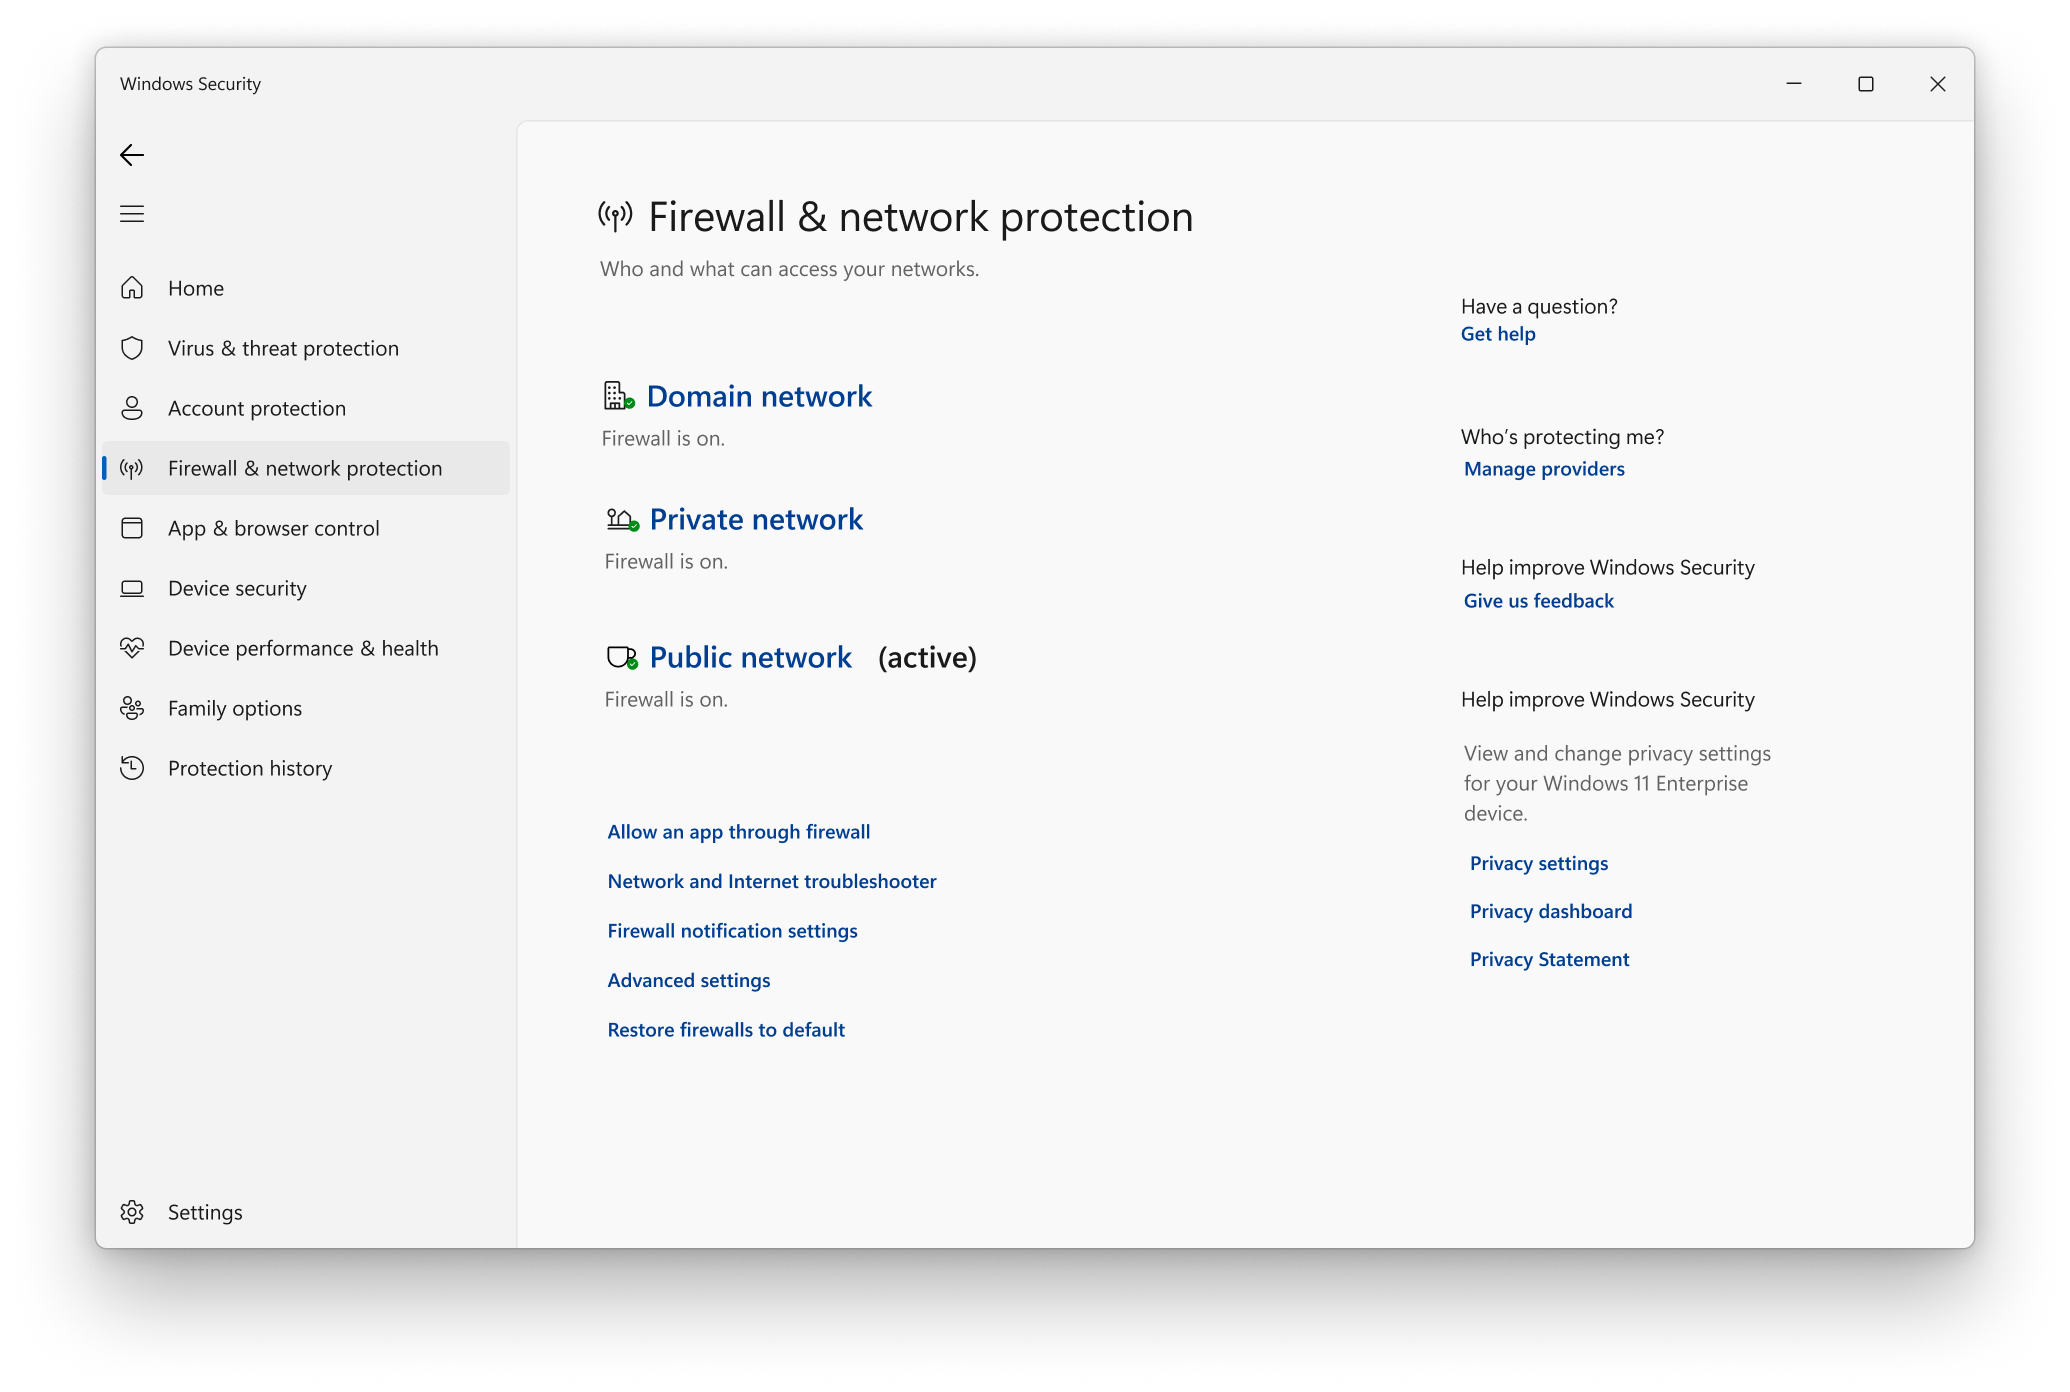Screen dimensions: 2070x1392
Task: Open the Domain network settings
Action: click(759, 395)
